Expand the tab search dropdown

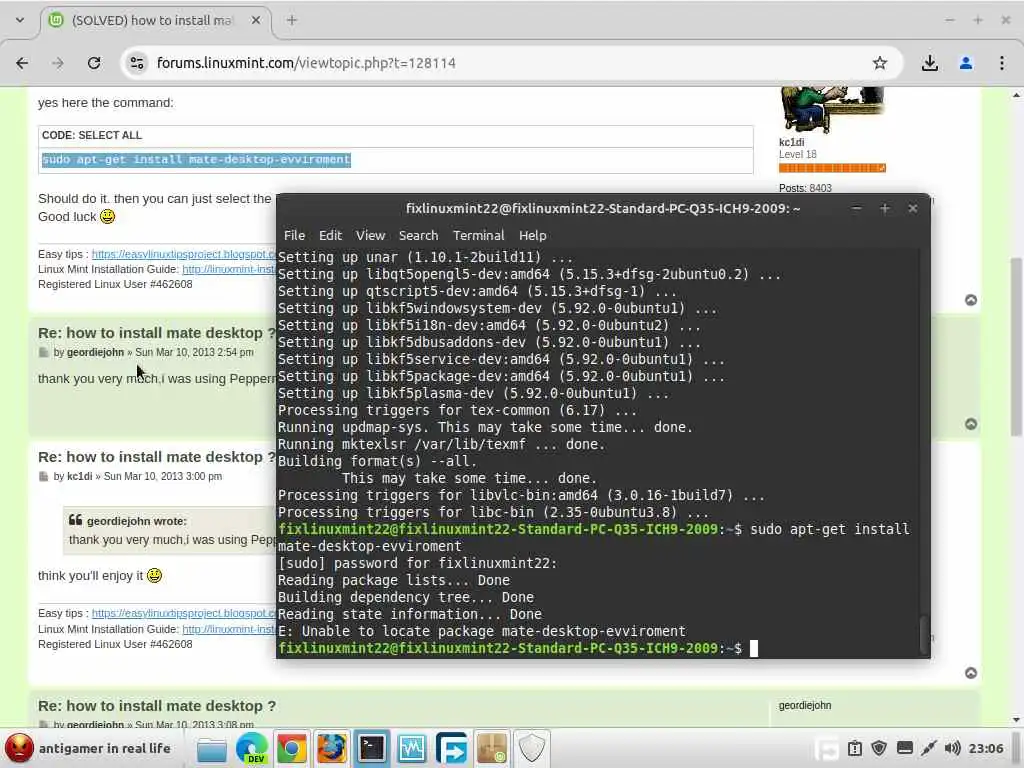(x=20, y=20)
